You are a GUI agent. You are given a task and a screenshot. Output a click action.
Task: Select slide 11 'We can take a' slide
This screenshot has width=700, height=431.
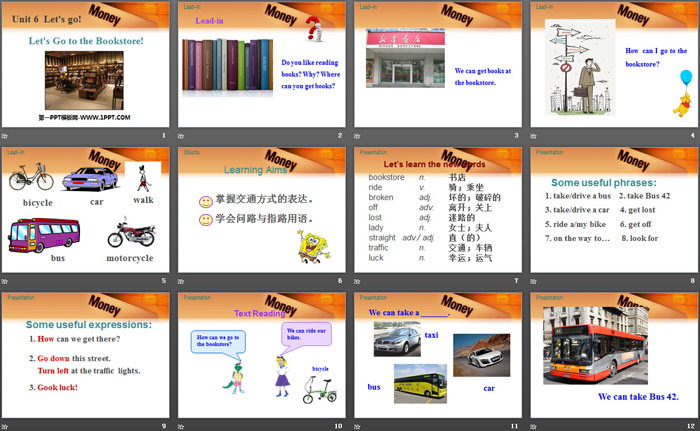tap(437, 355)
